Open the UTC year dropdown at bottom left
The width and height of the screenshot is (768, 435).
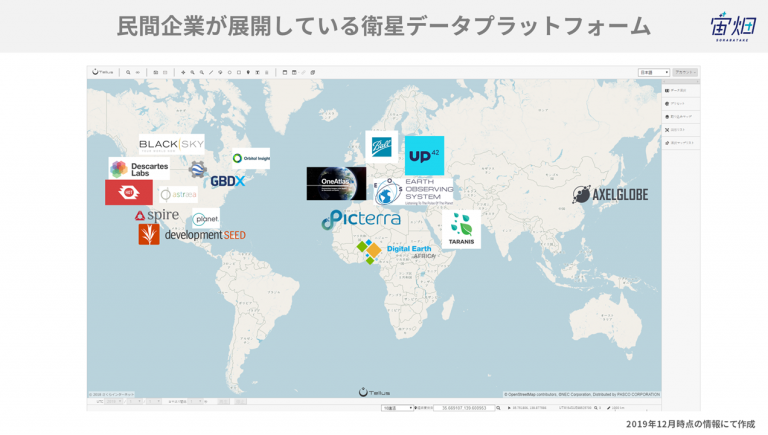113,402
